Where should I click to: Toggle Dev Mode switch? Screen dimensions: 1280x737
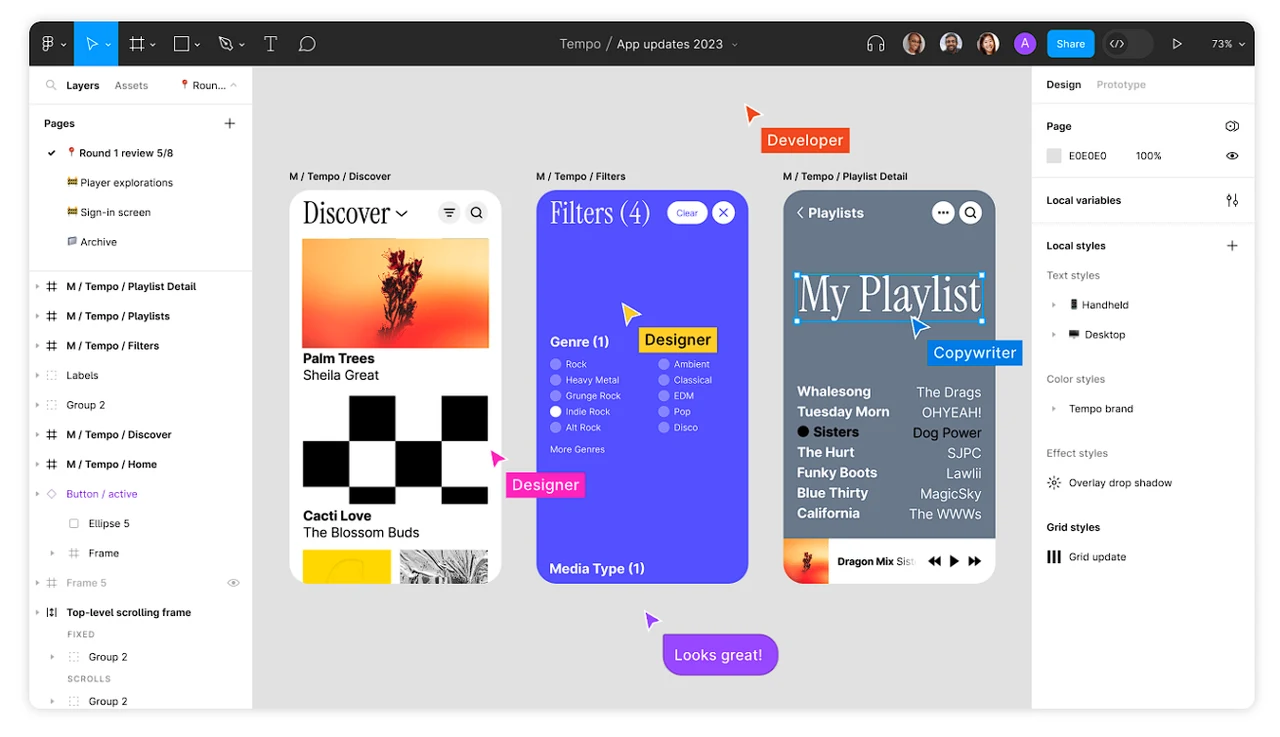pos(1127,44)
